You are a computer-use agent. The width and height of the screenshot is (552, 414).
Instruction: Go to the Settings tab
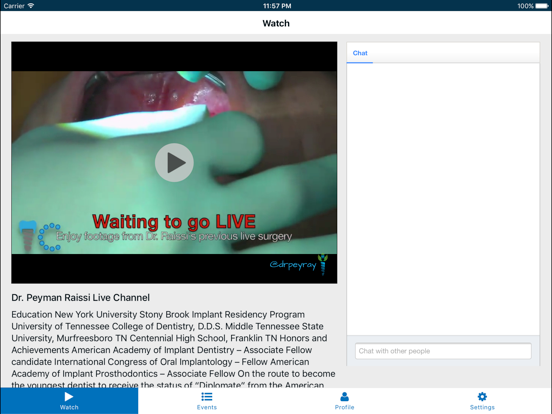pos(482,401)
